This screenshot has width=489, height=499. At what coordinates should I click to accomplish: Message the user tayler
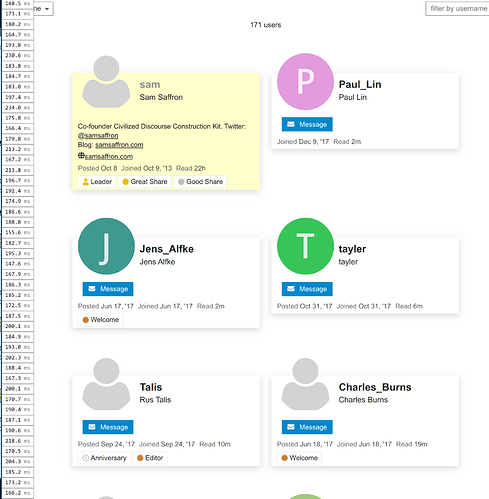click(x=307, y=289)
